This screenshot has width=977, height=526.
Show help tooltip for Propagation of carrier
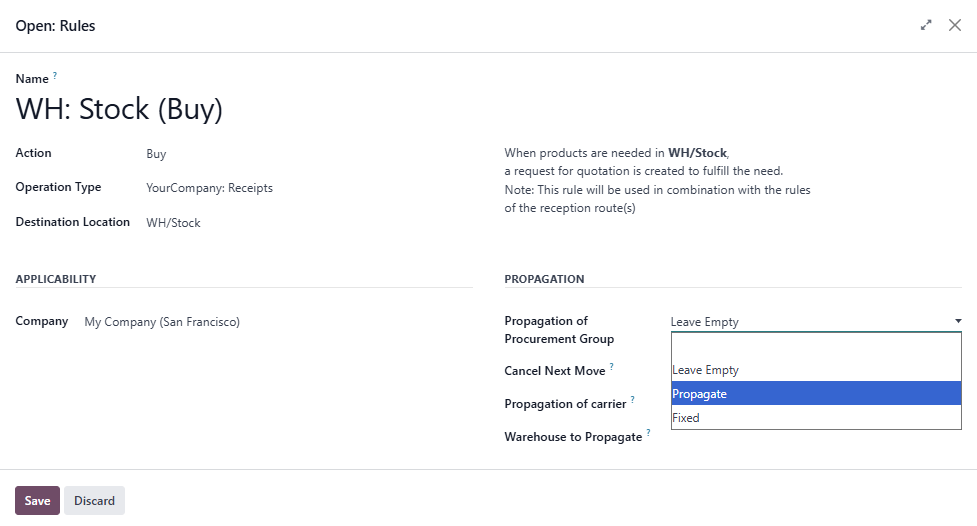[x=633, y=400]
